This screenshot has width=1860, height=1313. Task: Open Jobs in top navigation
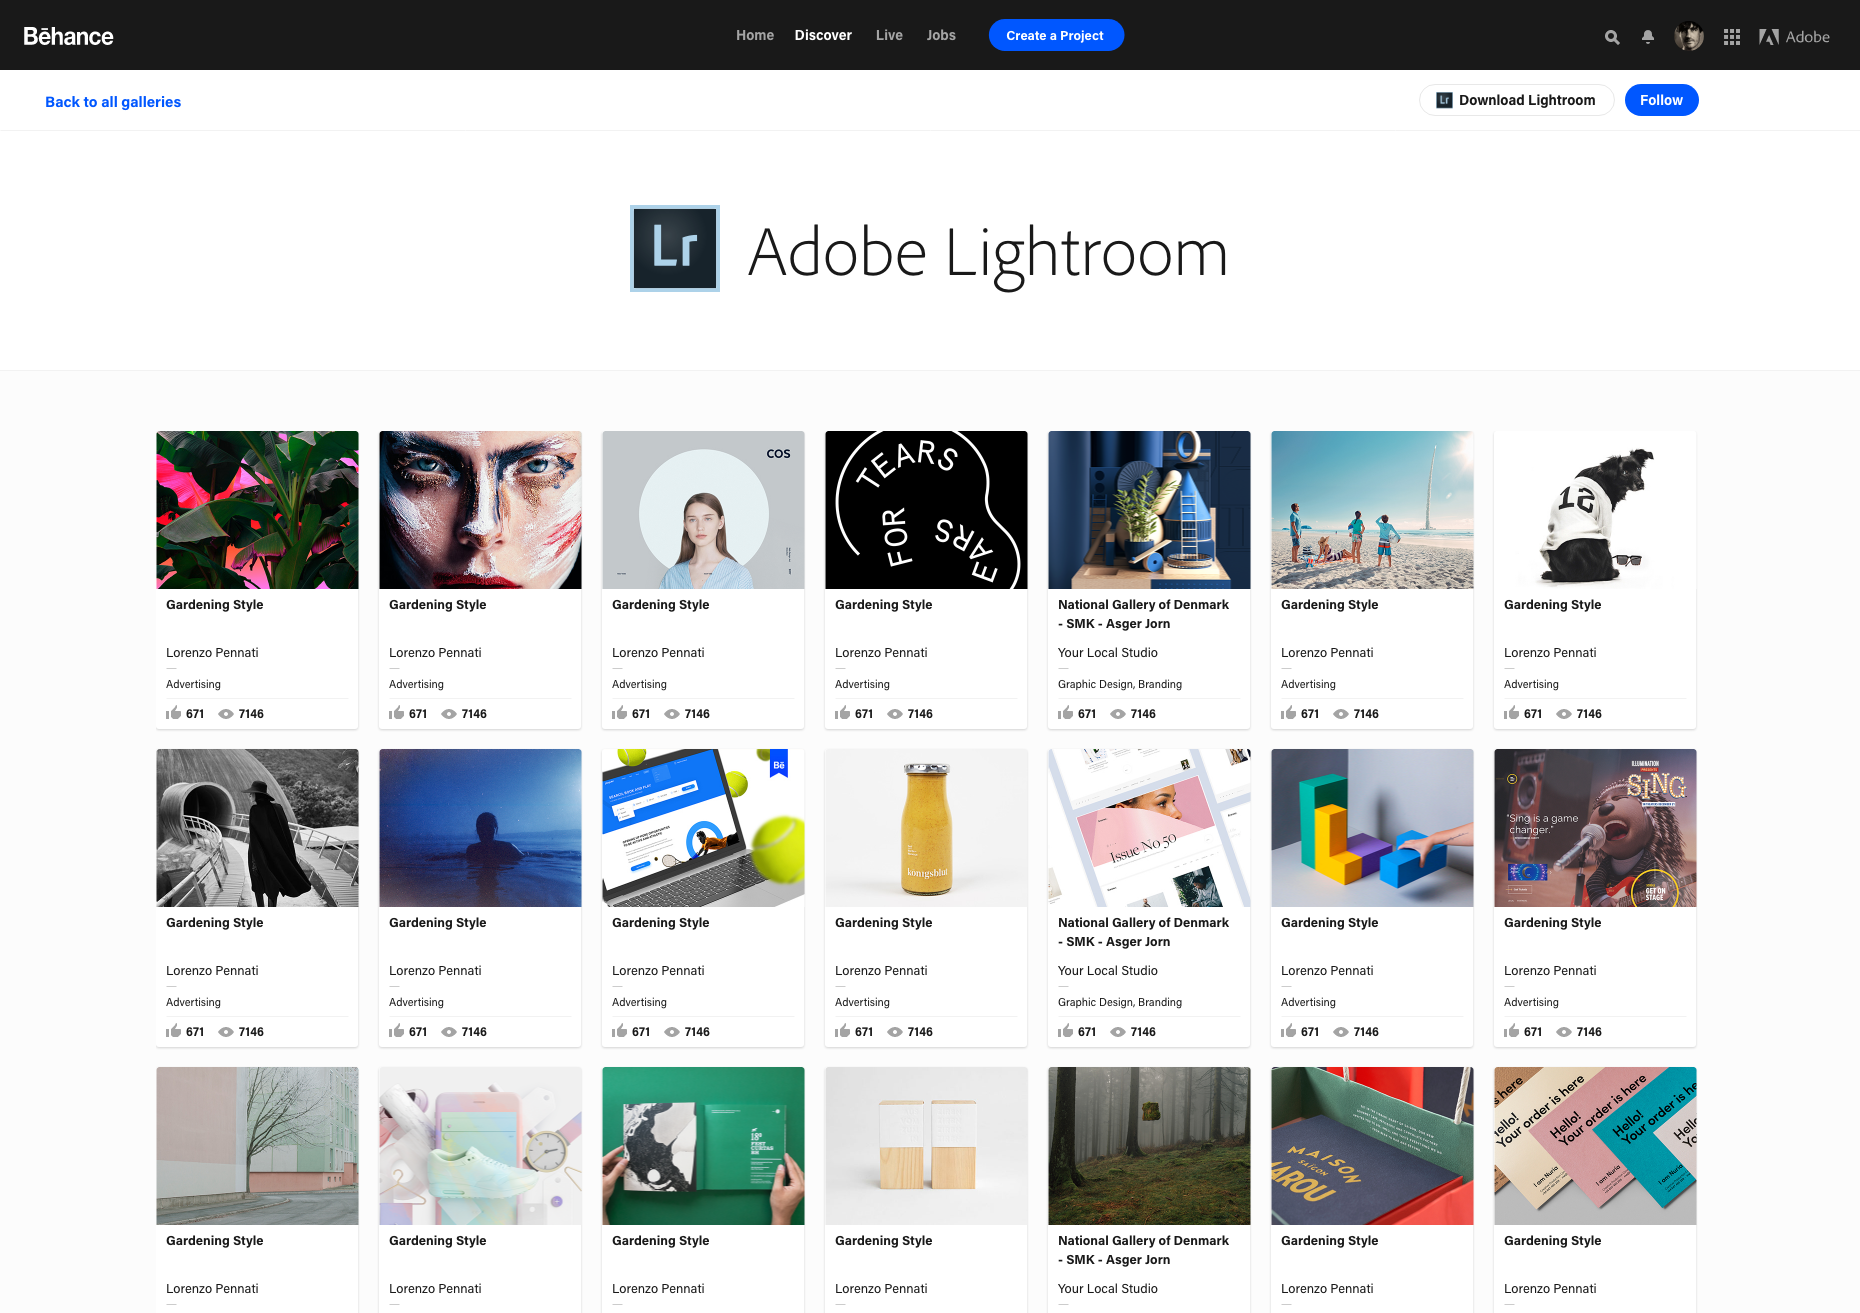click(x=941, y=35)
